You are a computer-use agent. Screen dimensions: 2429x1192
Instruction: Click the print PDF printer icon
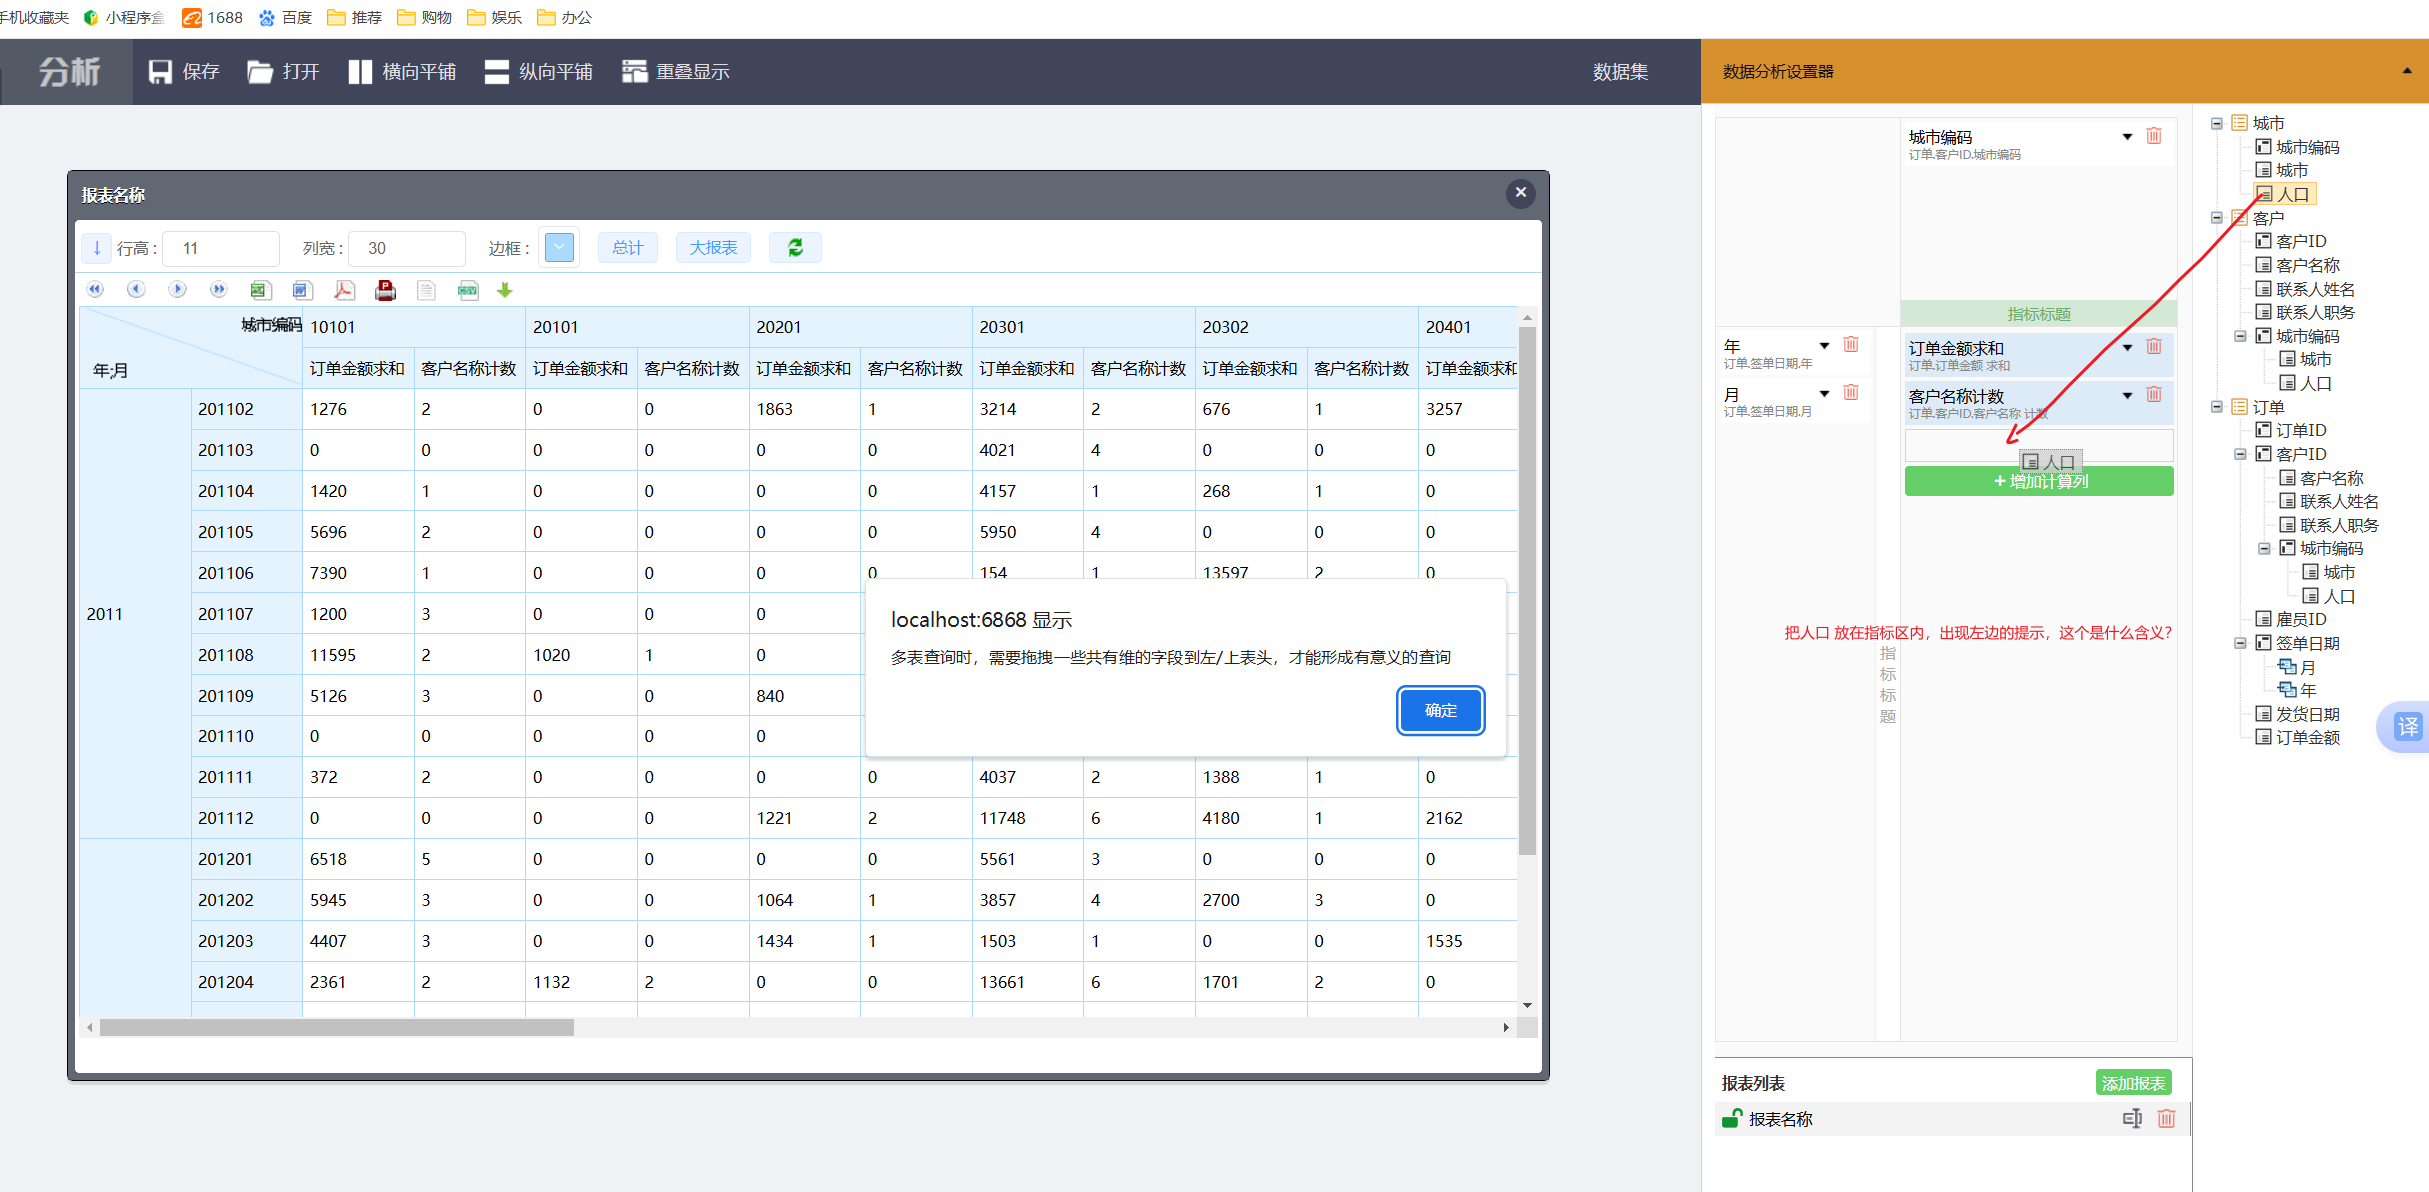pyautogui.click(x=385, y=290)
